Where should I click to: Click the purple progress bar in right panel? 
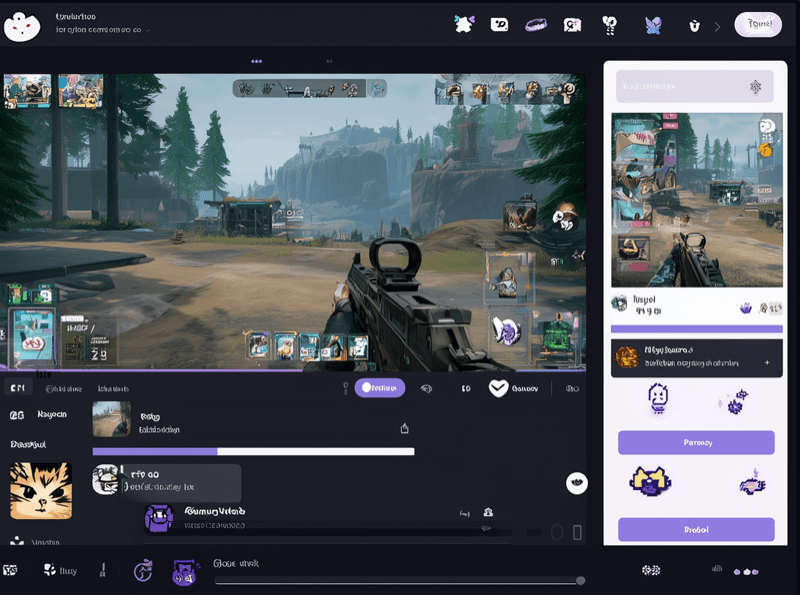tap(697, 329)
